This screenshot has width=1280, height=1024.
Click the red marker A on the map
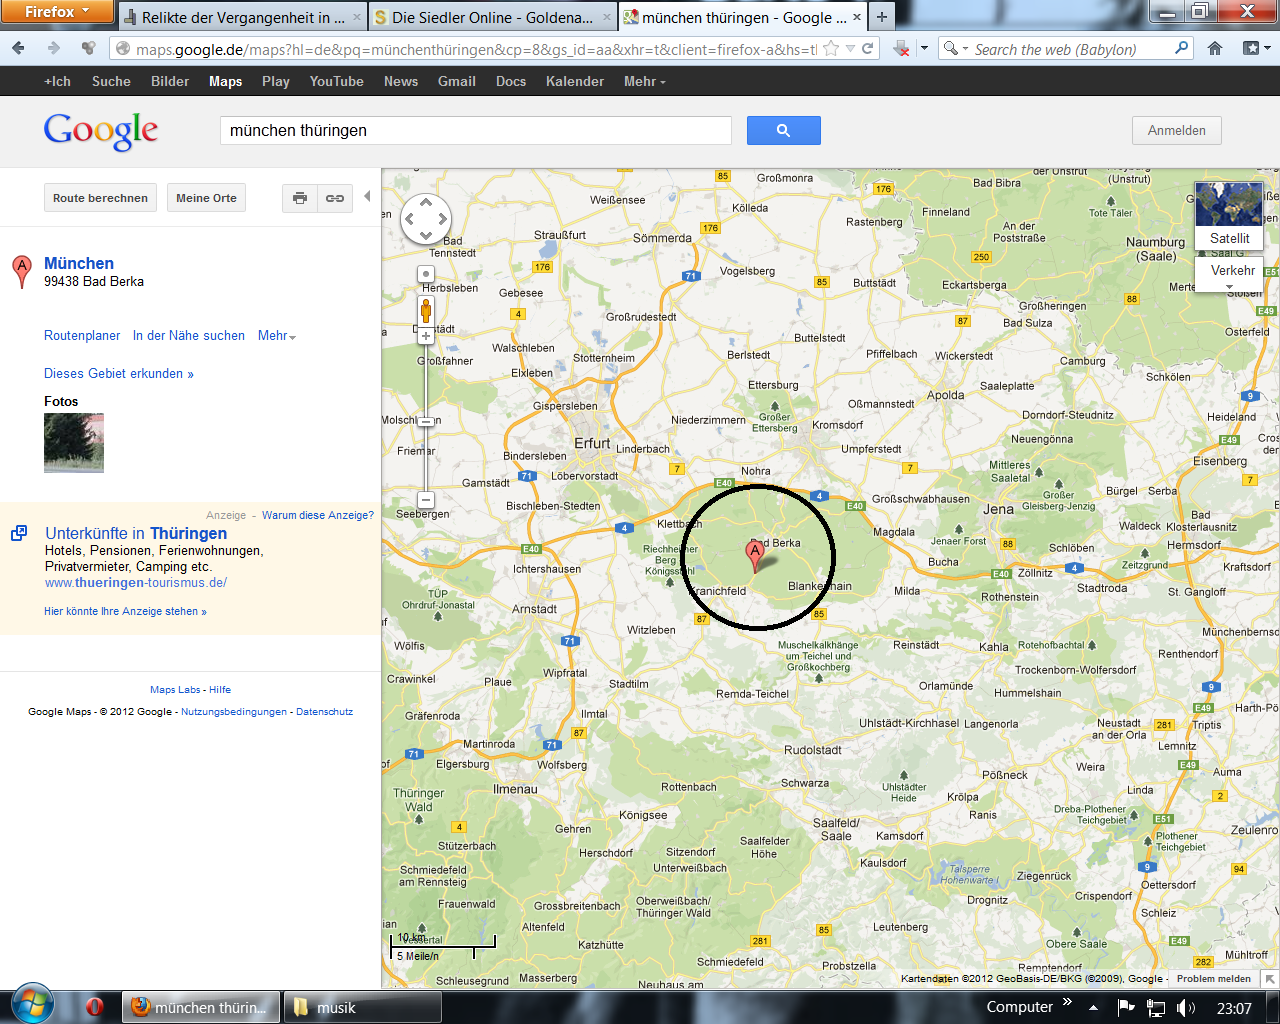(x=755, y=556)
